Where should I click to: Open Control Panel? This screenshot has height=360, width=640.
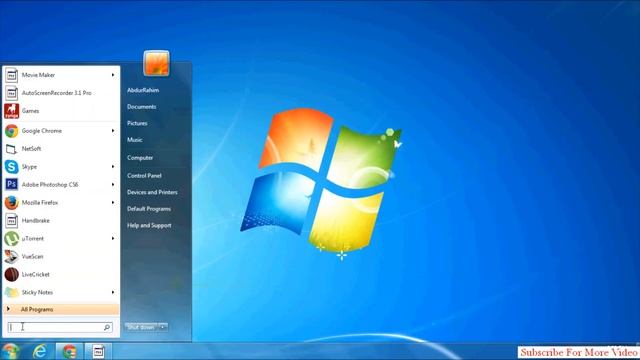pos(144,176)
